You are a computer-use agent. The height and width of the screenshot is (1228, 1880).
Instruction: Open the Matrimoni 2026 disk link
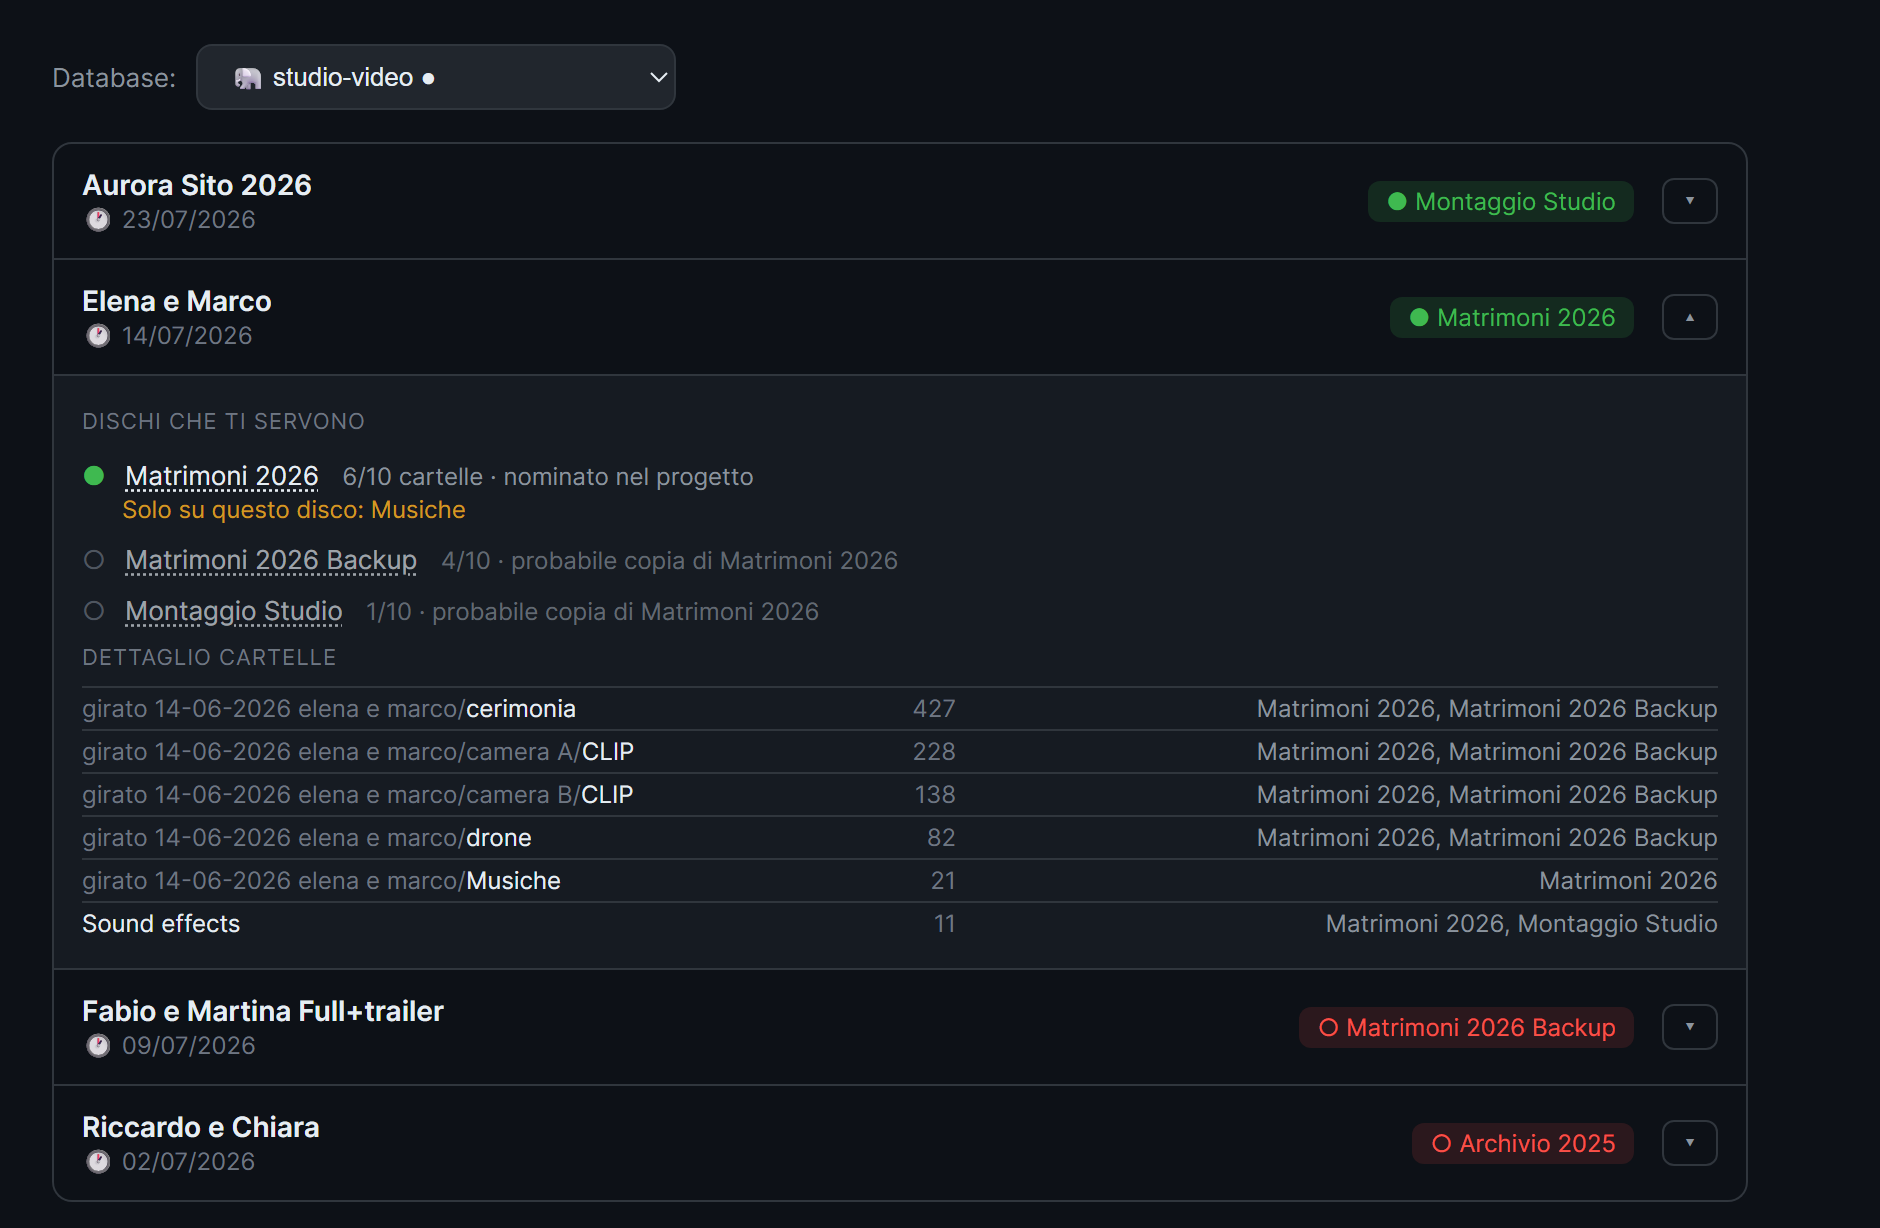point(222,476)
